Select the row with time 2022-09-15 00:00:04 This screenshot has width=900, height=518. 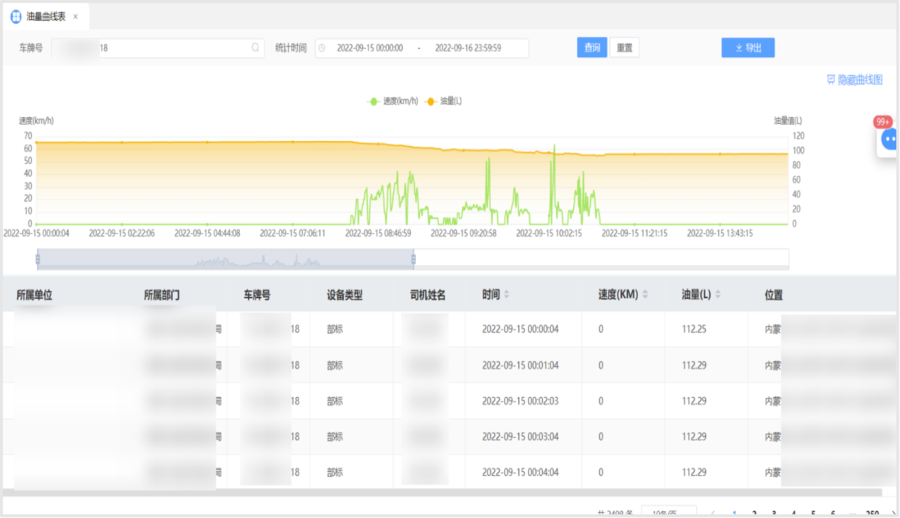pyautogui.click(x=449, y=329)
